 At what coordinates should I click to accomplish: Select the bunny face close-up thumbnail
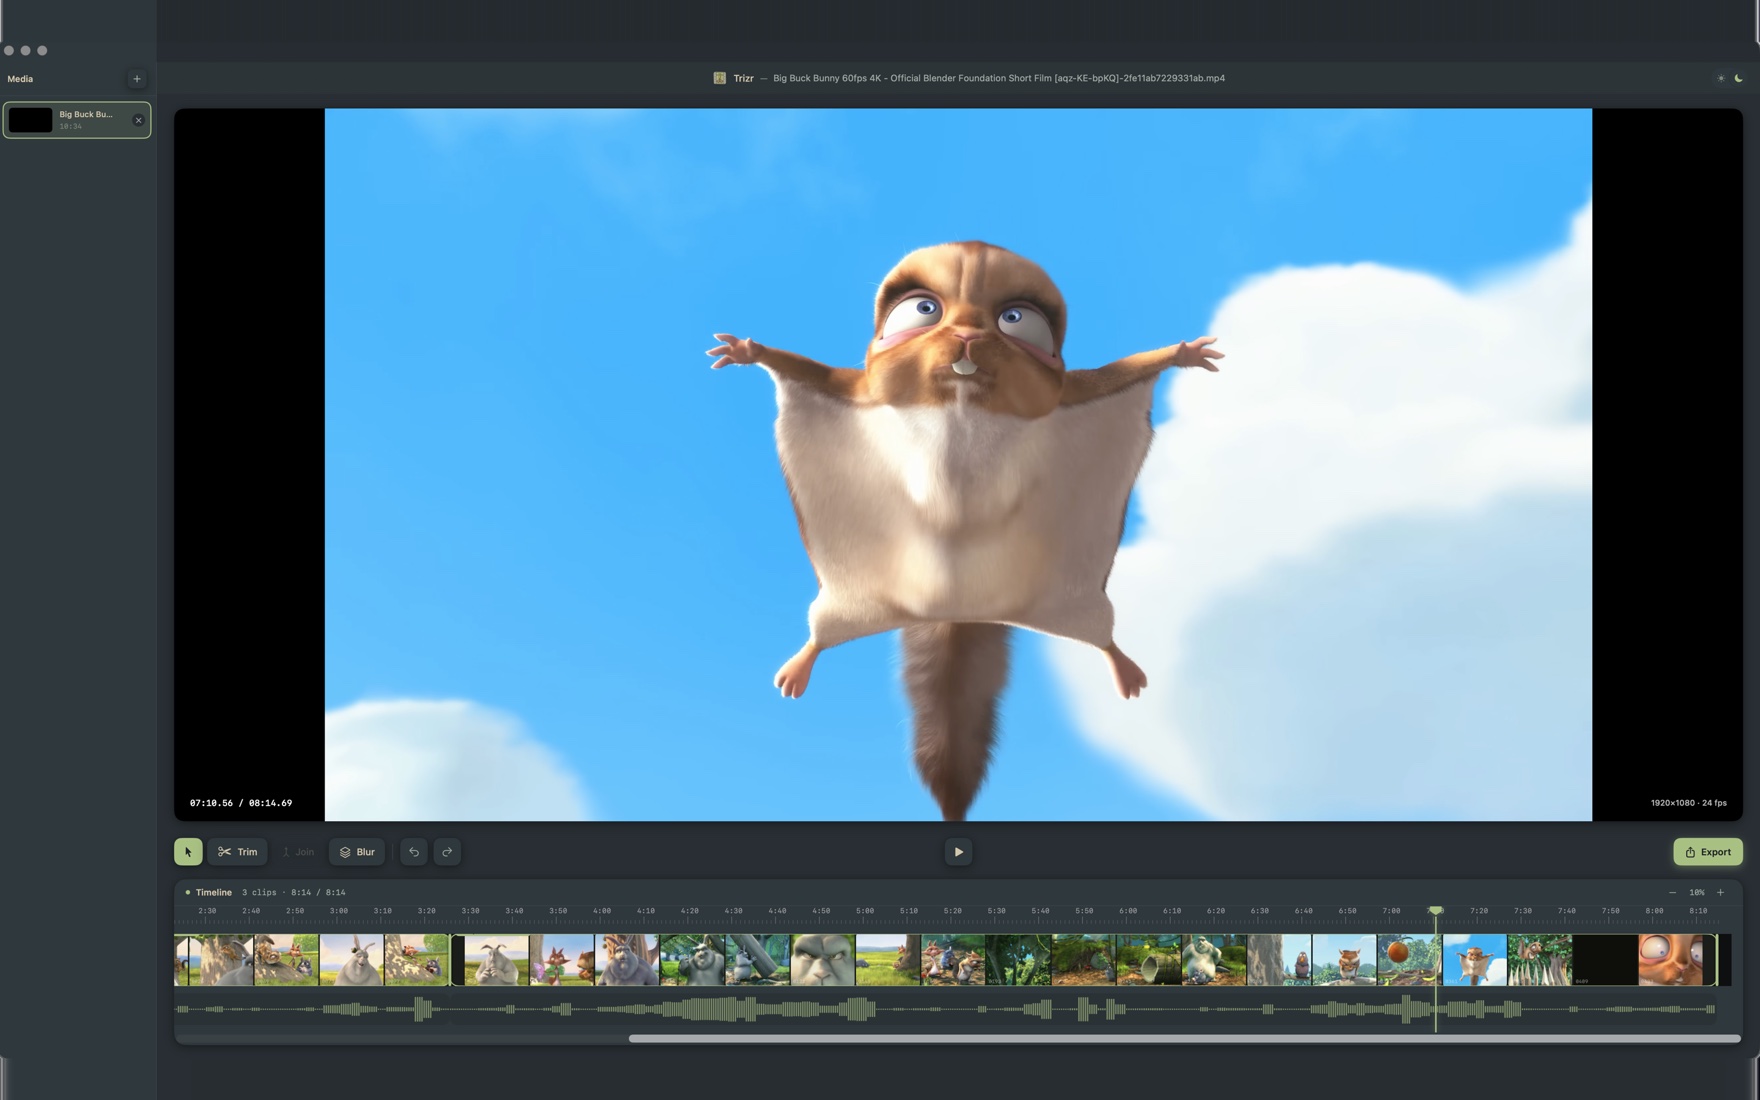click(x=823, y=960)
